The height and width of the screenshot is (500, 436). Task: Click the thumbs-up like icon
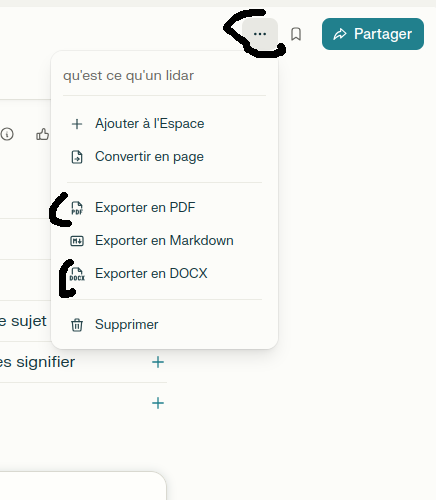click(43, 134)
